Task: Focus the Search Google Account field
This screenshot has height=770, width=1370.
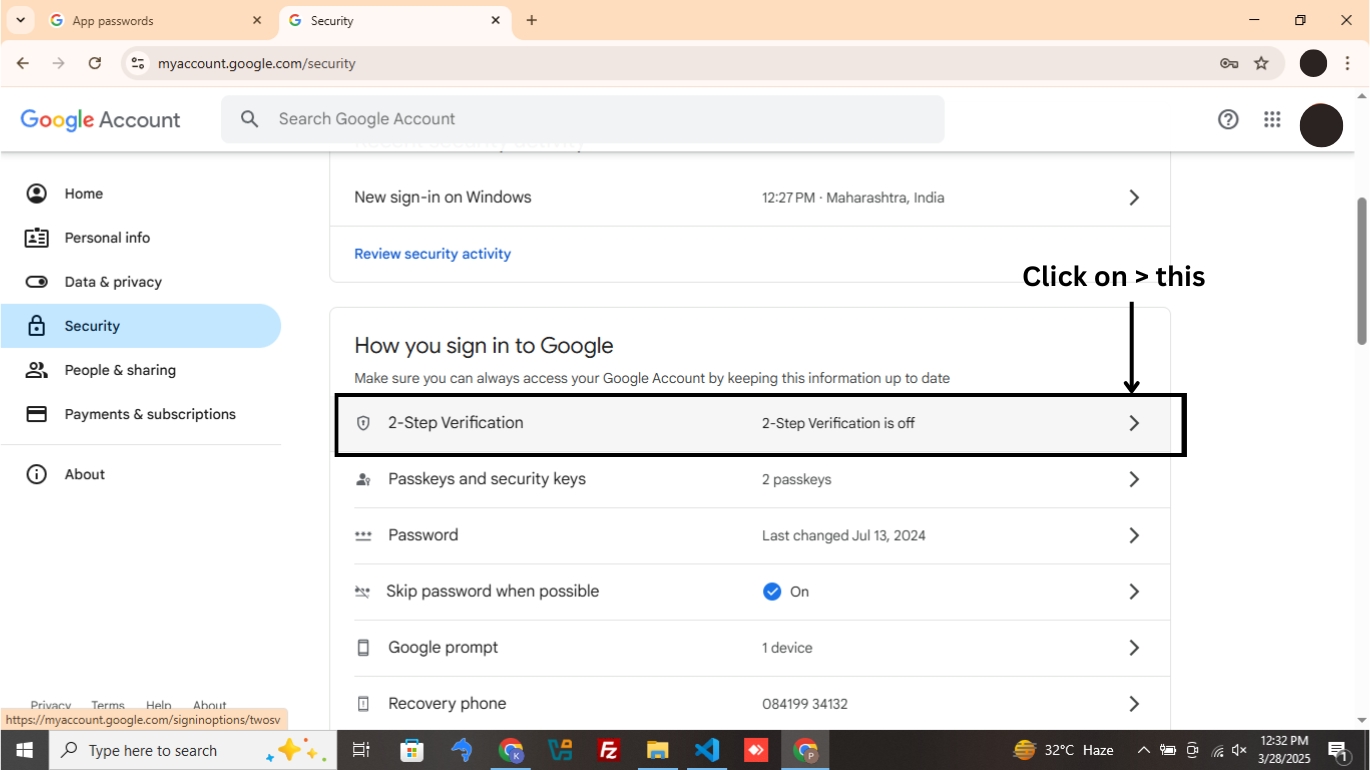Action: 583,119
